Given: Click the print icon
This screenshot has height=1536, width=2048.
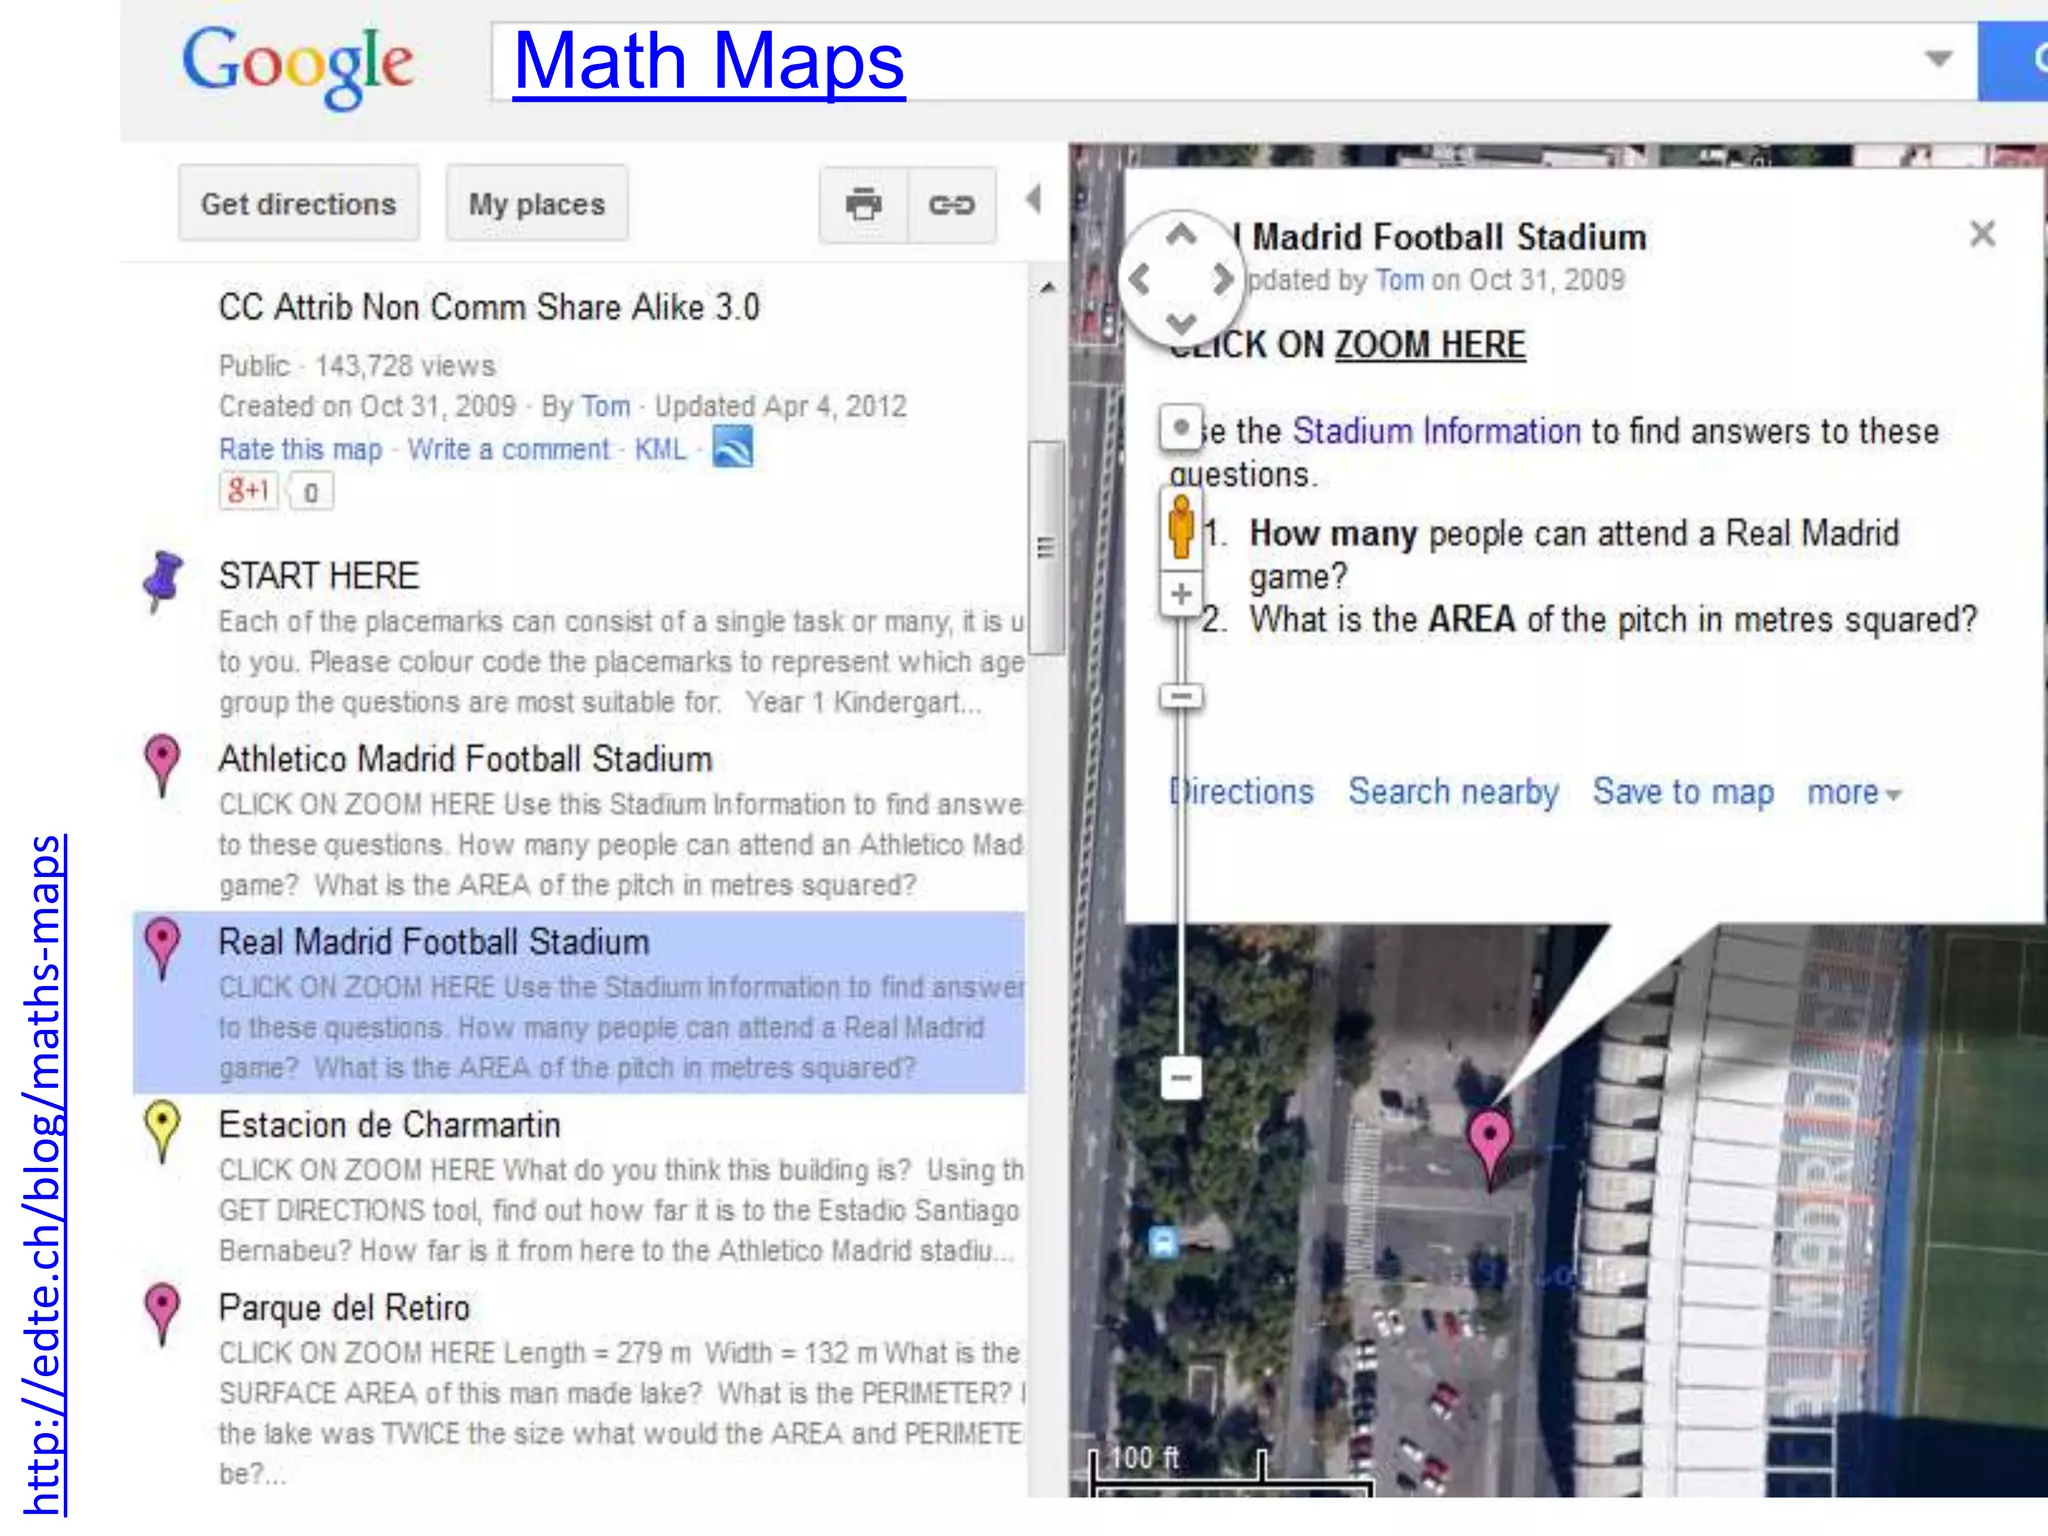Looking at the screenshot, I should (x=864, y=204).
